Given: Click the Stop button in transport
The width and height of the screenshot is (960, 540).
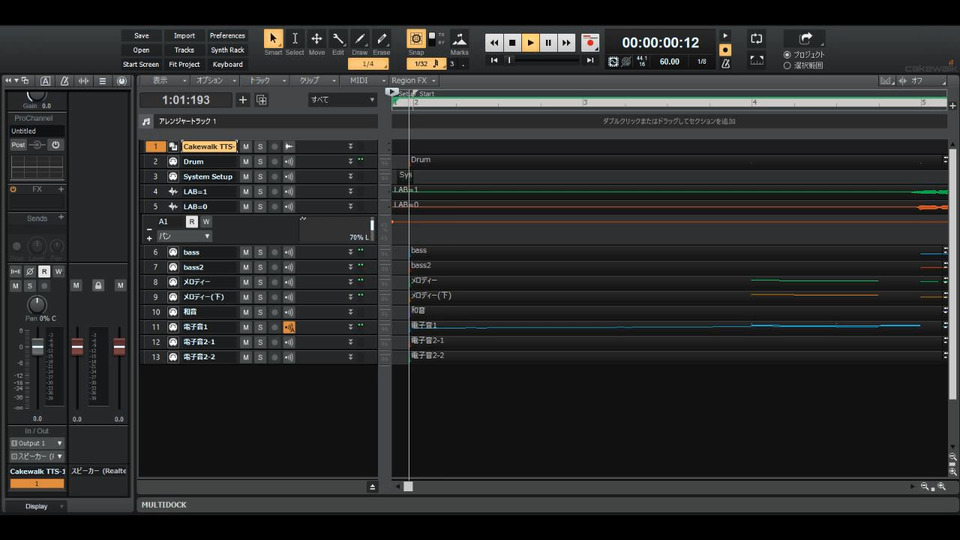Looking at the screenshot, I should pyautogui.click(x=512, y=42).
